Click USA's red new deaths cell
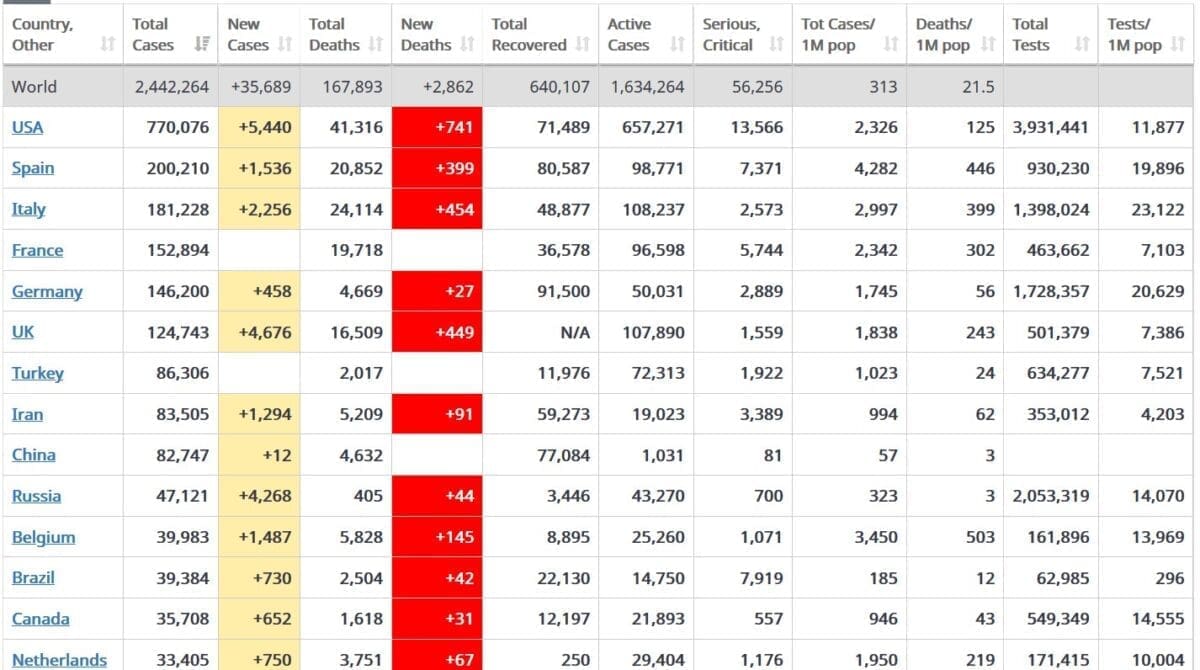1200x670 pixels. (437, 127)
